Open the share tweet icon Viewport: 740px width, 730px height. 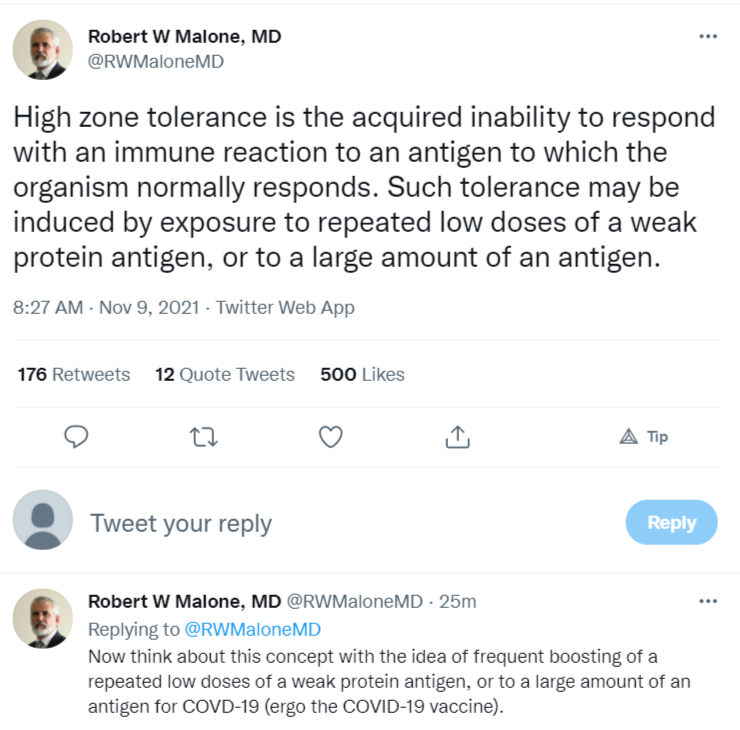click(x=457, y=437)
